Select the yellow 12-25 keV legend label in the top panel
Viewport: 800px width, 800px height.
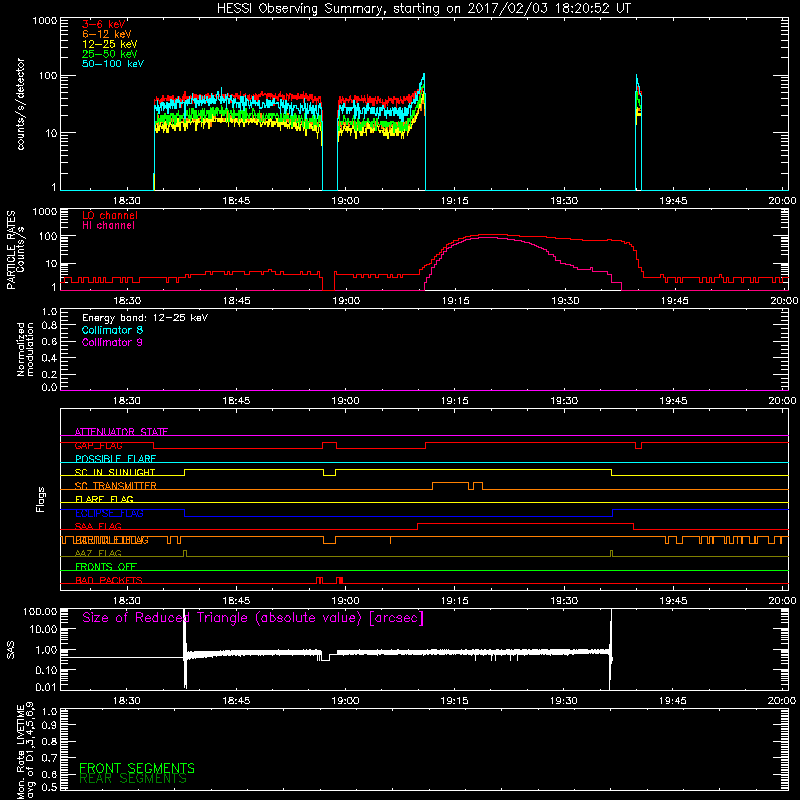[x=110, y=44]
